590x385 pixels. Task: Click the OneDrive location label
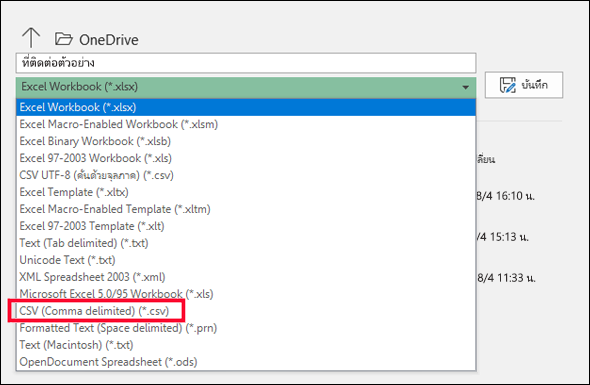coord(109,40)
